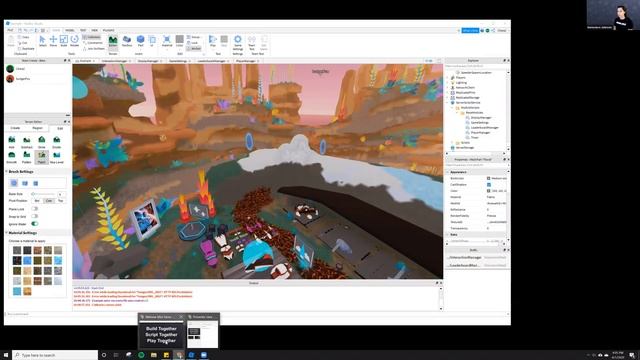Click the Copy button in Clipboard group
The image size is (640, 360).
[x=24, y=37]
